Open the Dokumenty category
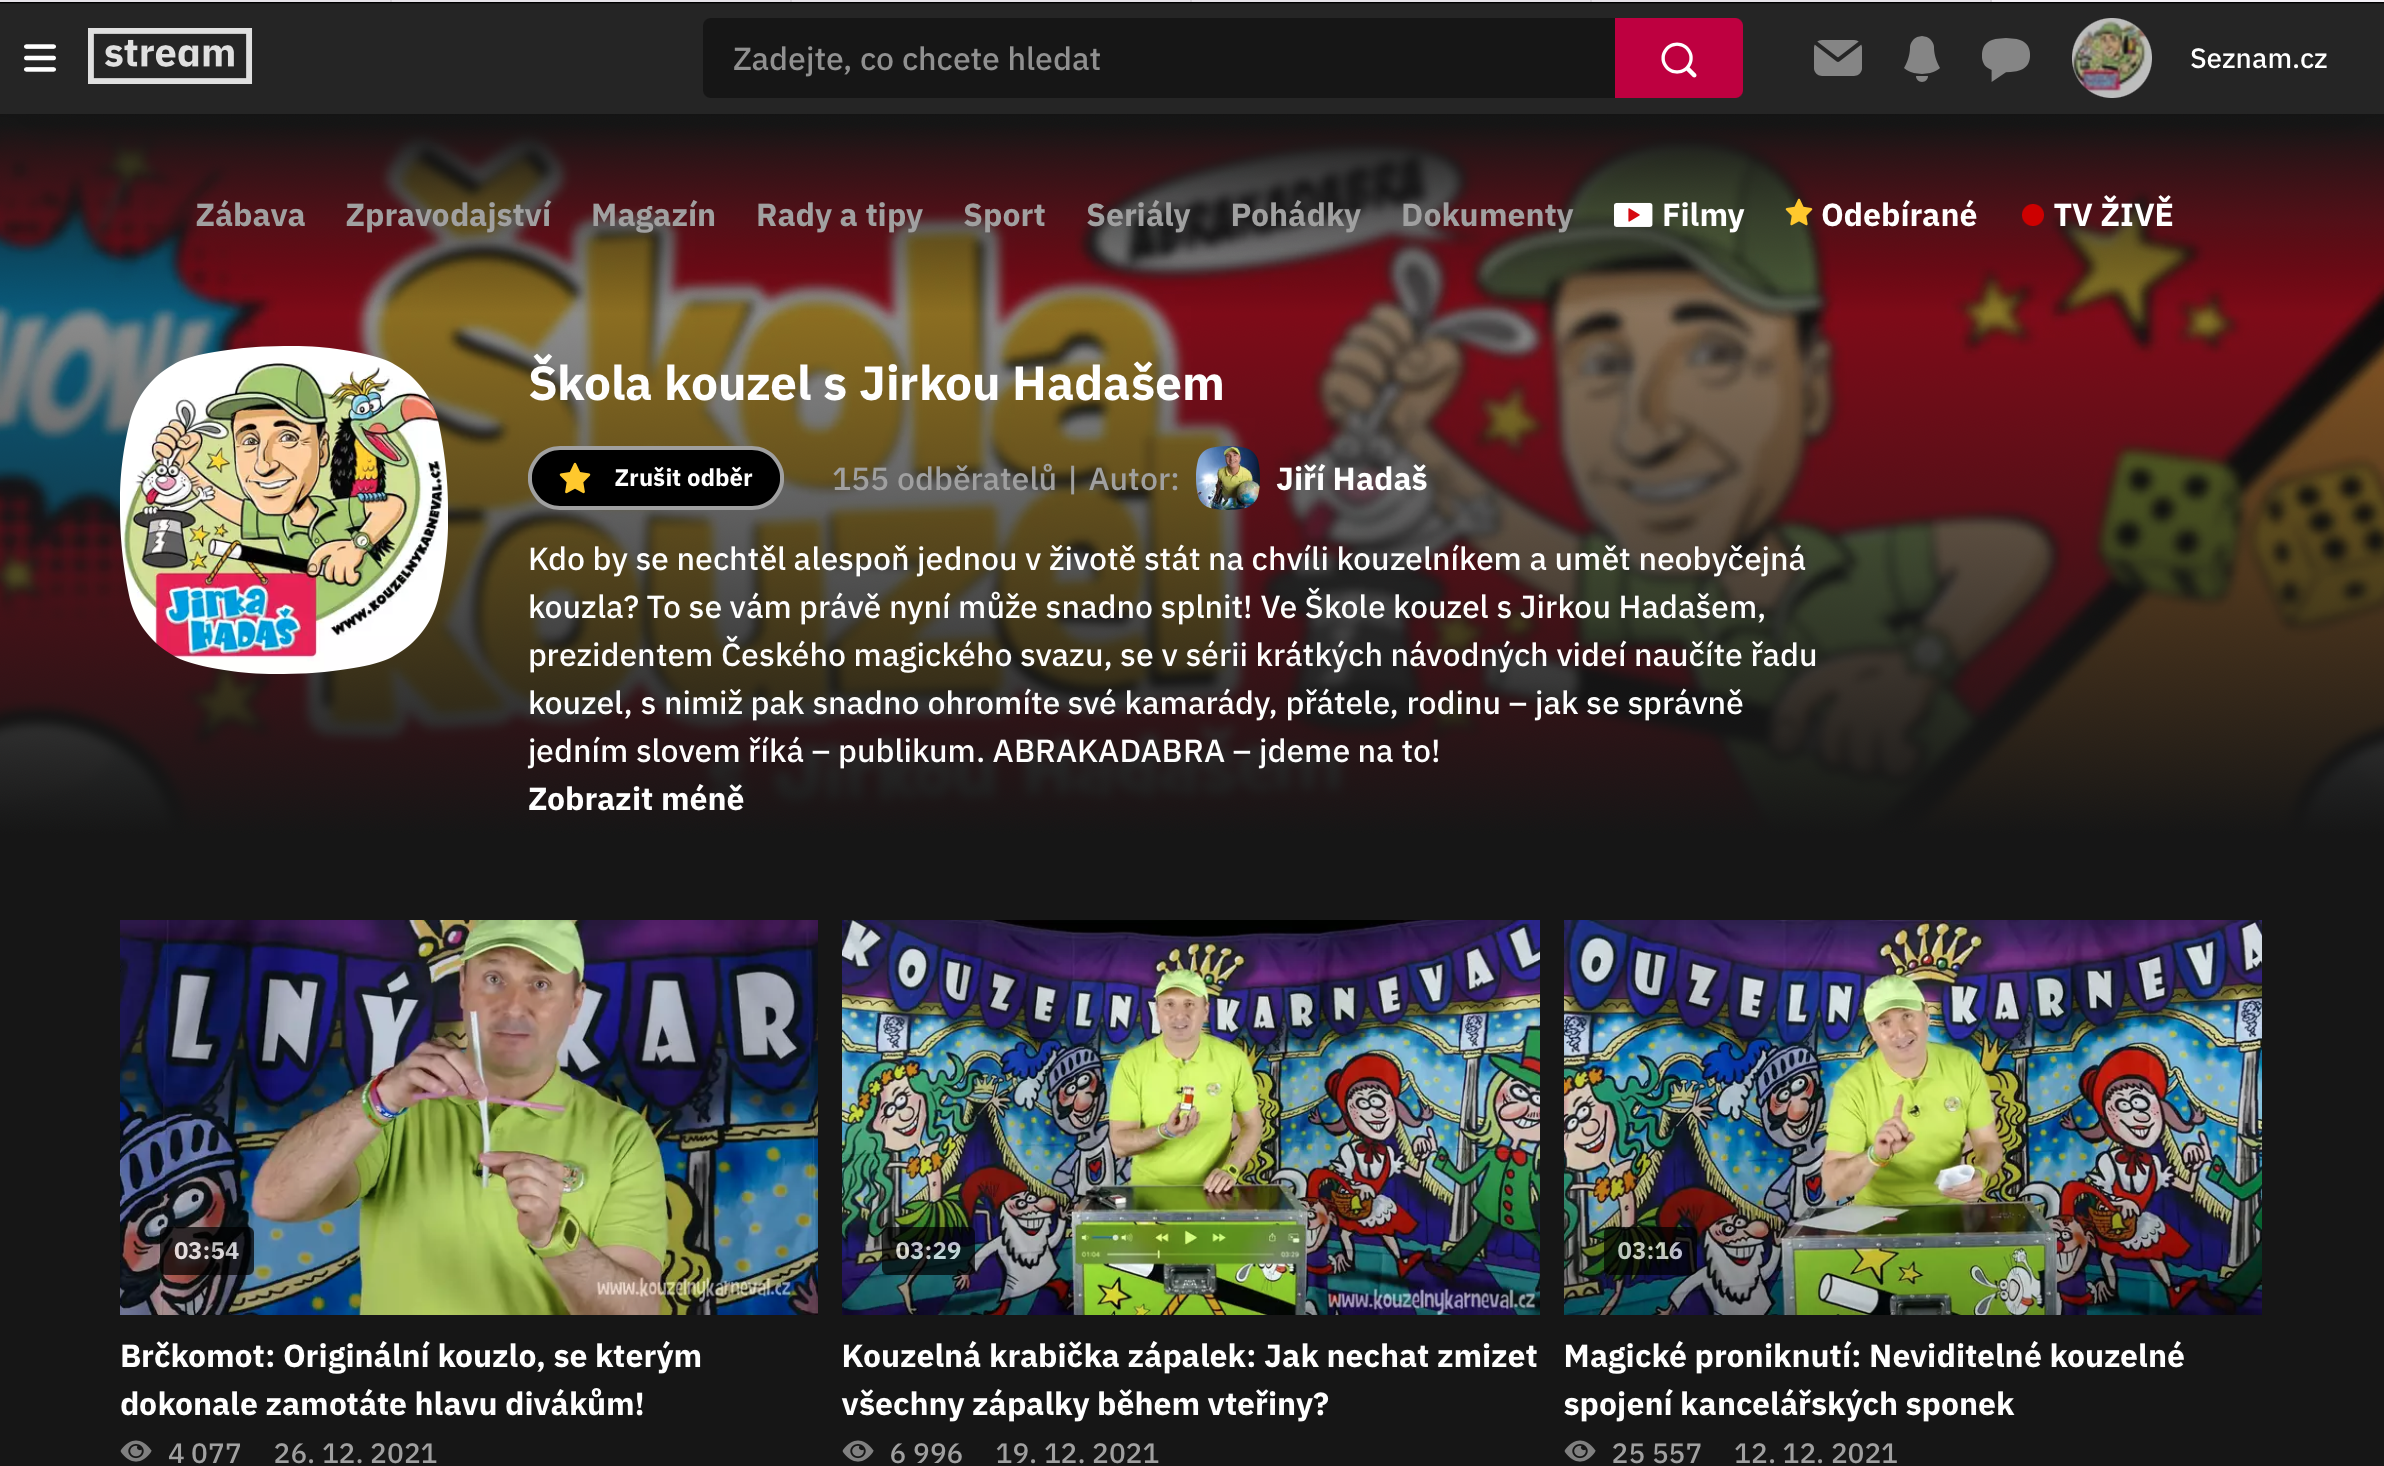 click(1487, 215)
